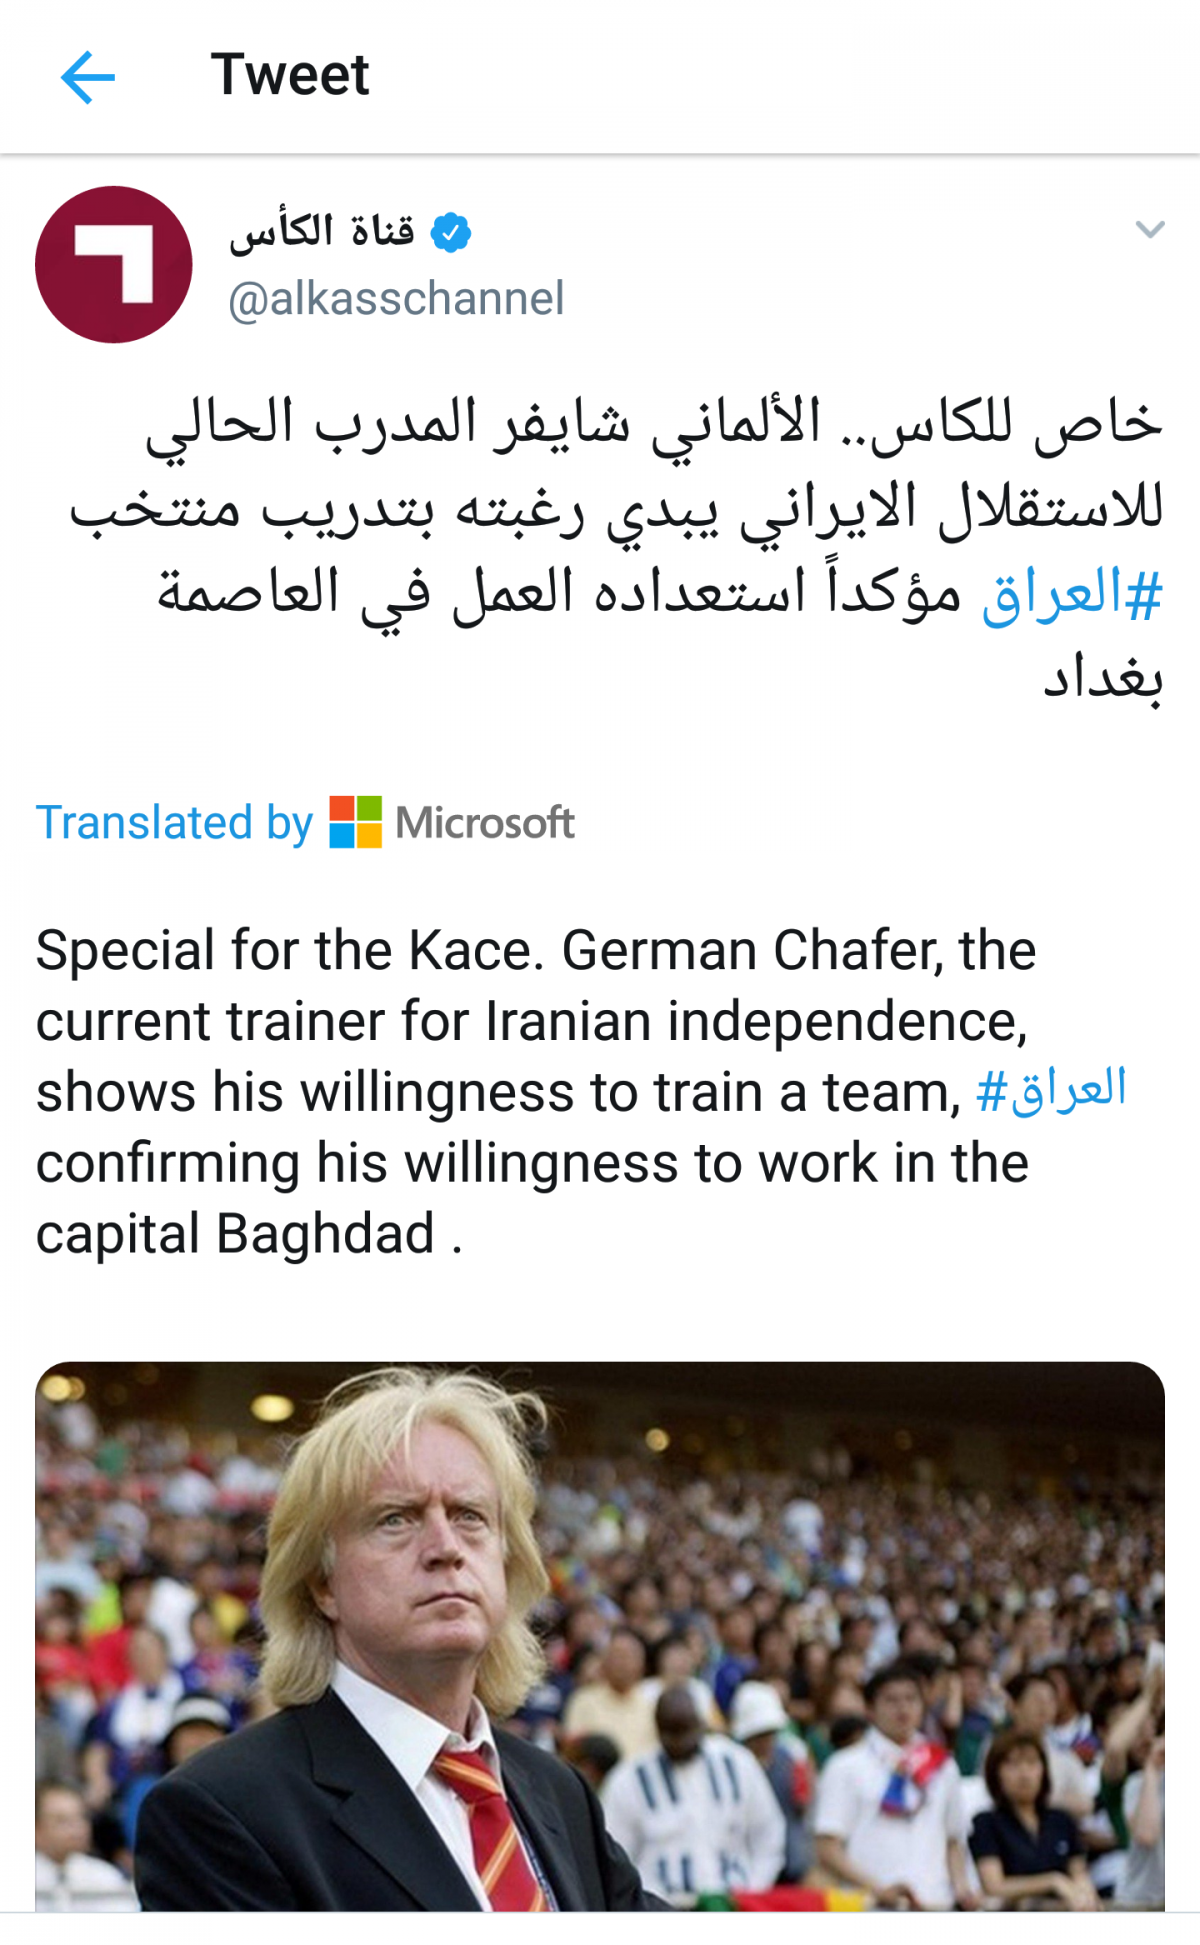Click the blue verified badge

point(451,233)
